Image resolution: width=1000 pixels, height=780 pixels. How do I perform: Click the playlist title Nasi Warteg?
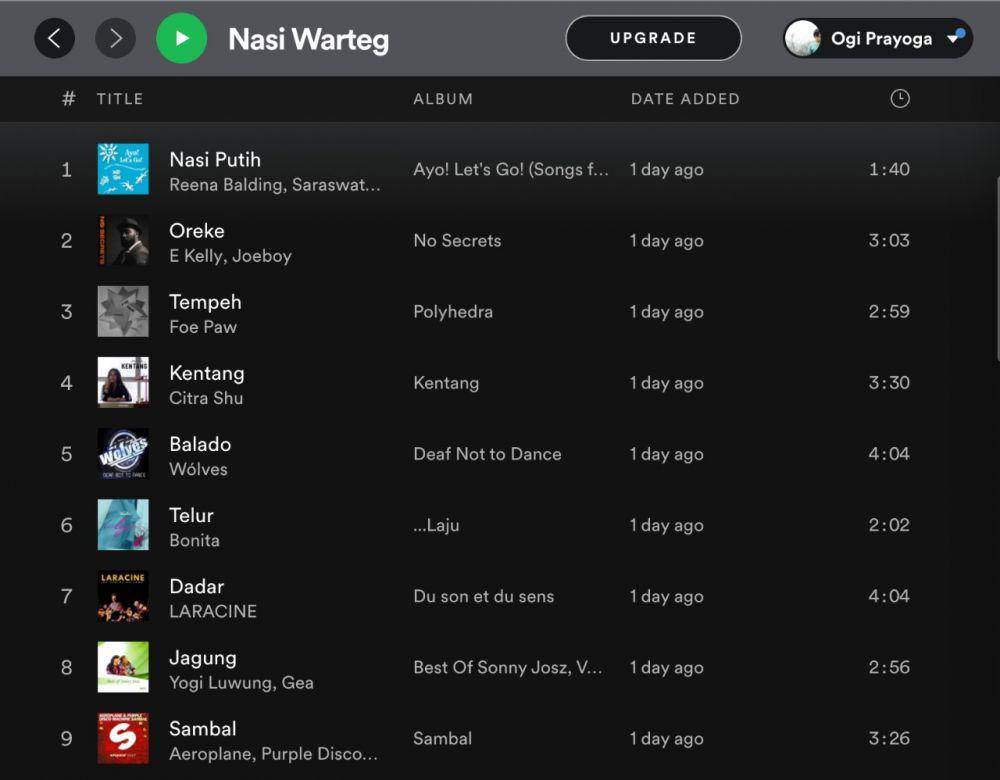point(309,40)
